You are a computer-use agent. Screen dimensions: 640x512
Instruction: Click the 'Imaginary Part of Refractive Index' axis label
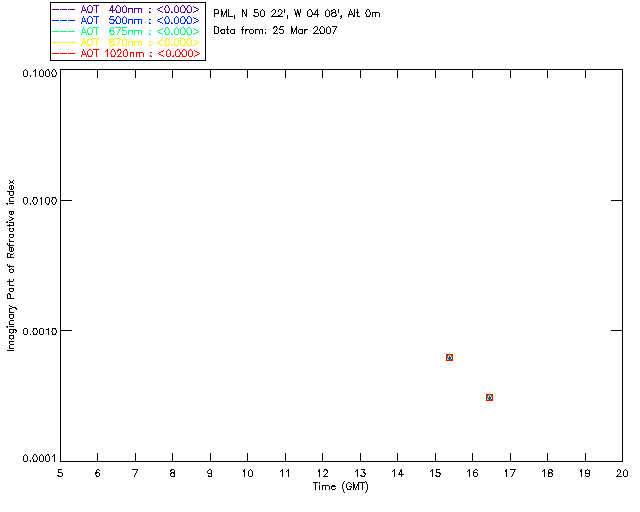11,265
